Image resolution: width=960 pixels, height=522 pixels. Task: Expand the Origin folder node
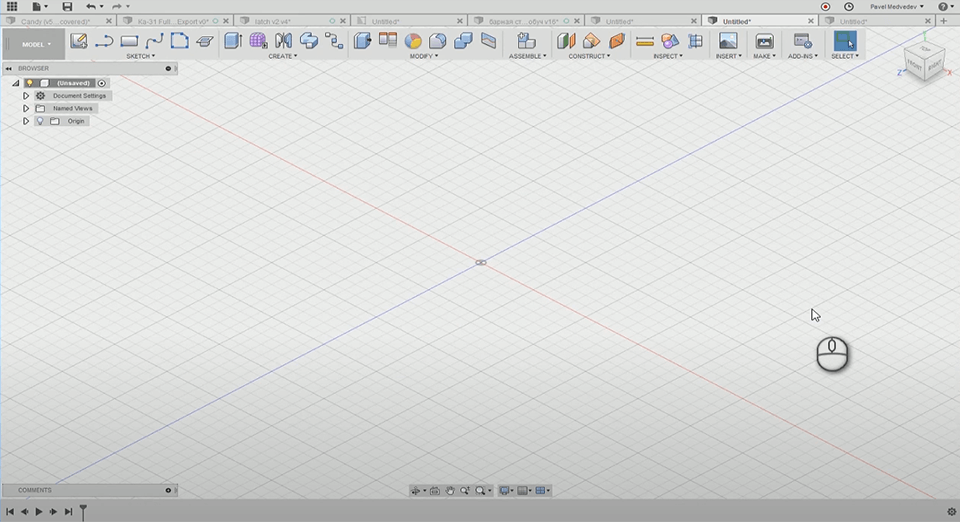[26, 121]
